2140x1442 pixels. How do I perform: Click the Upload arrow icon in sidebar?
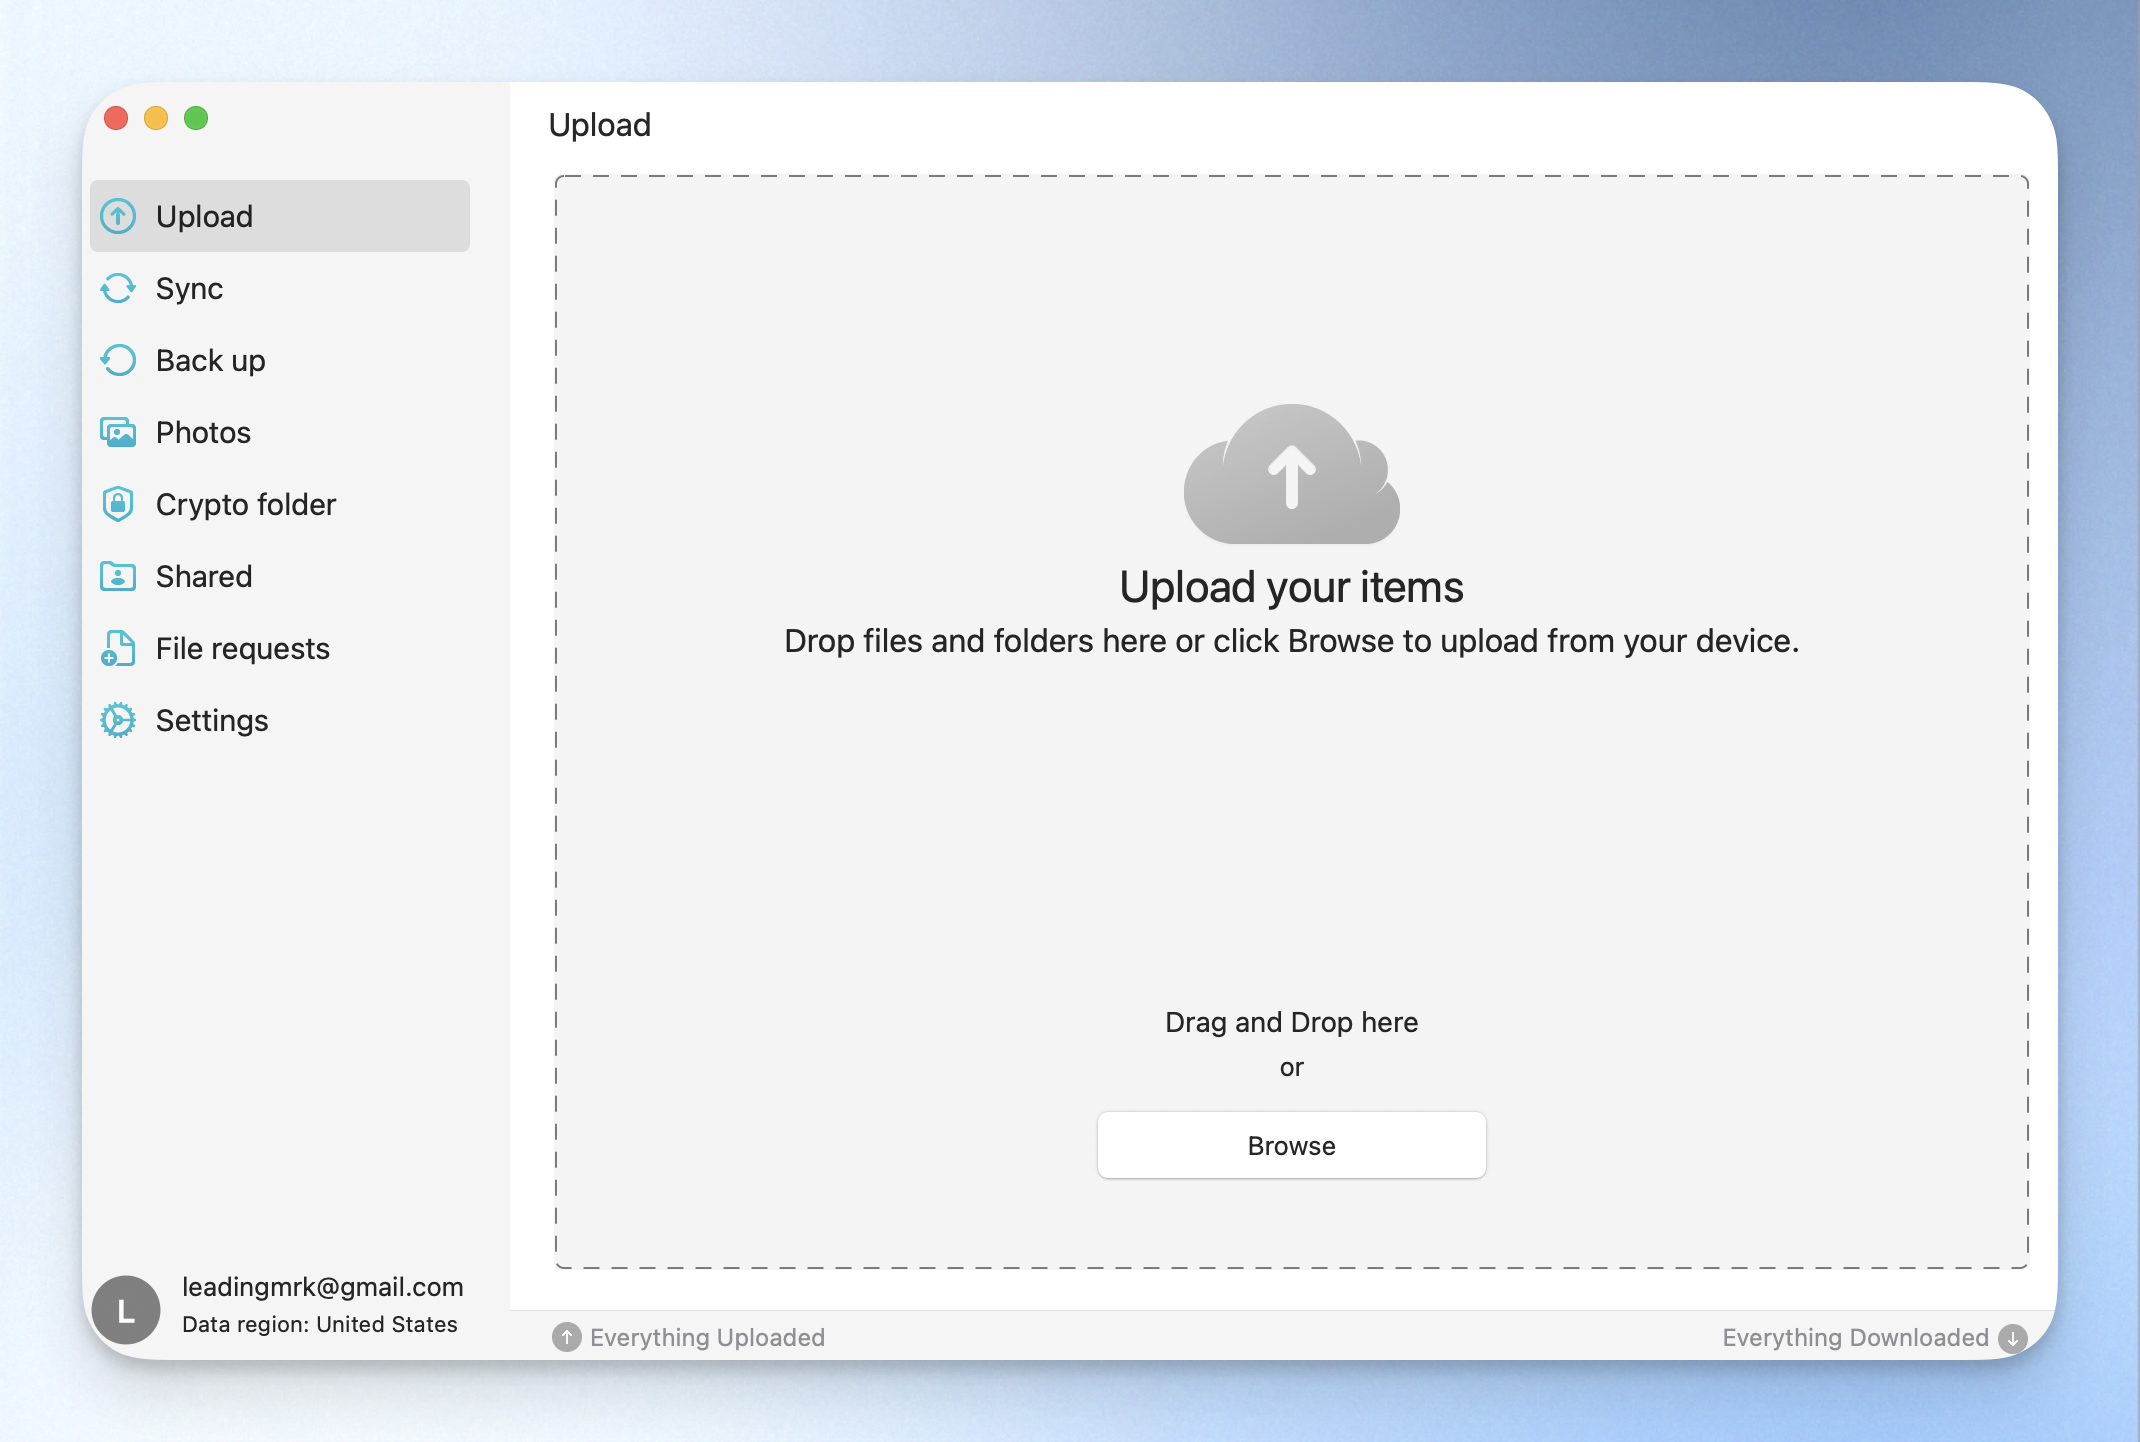click(x=118, y=216)
